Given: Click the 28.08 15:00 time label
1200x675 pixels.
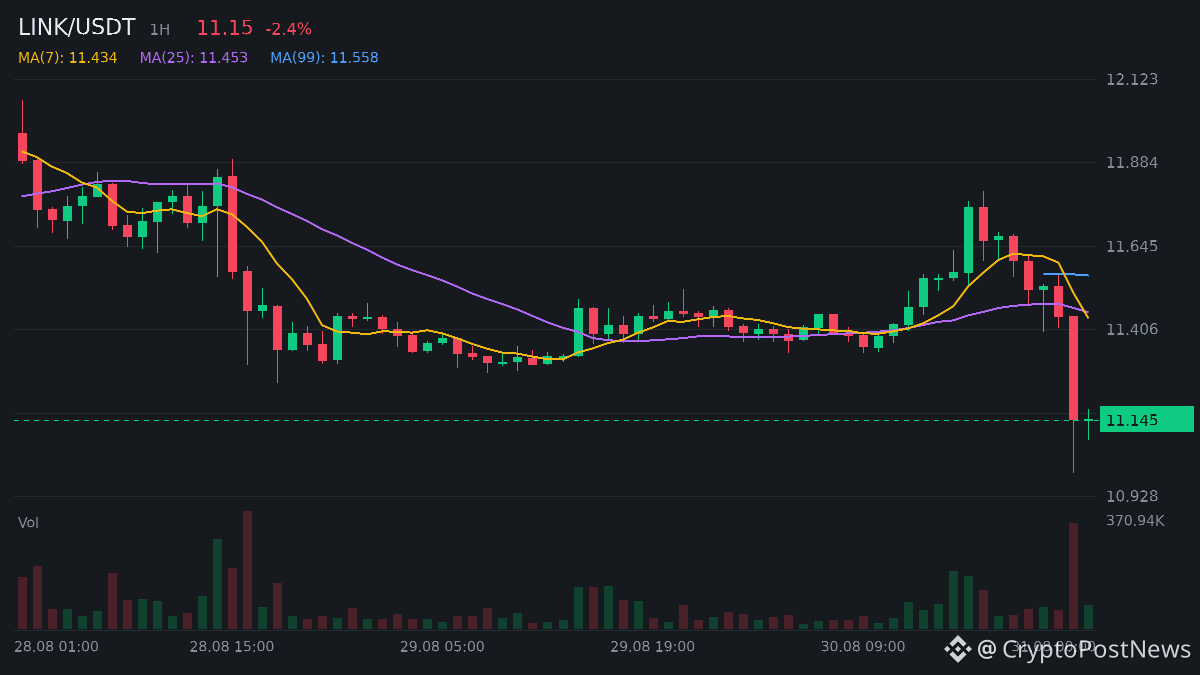Looking at the screenshot, I should tap(232, 646).
